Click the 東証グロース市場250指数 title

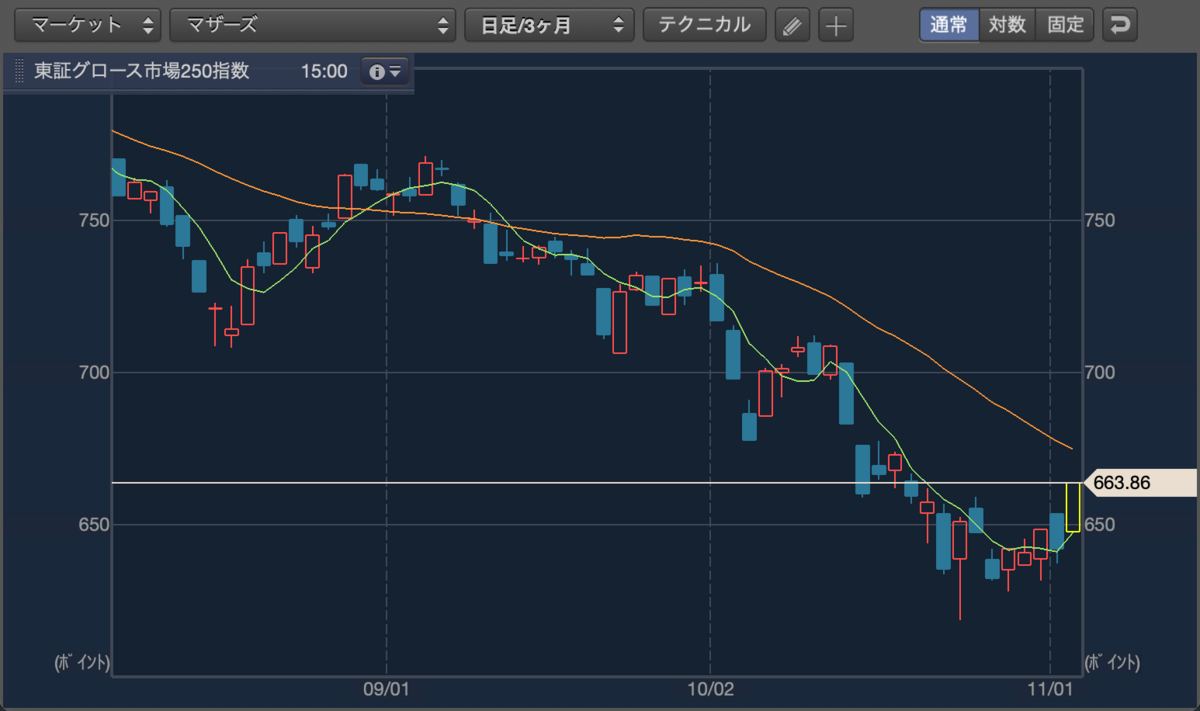142,72
